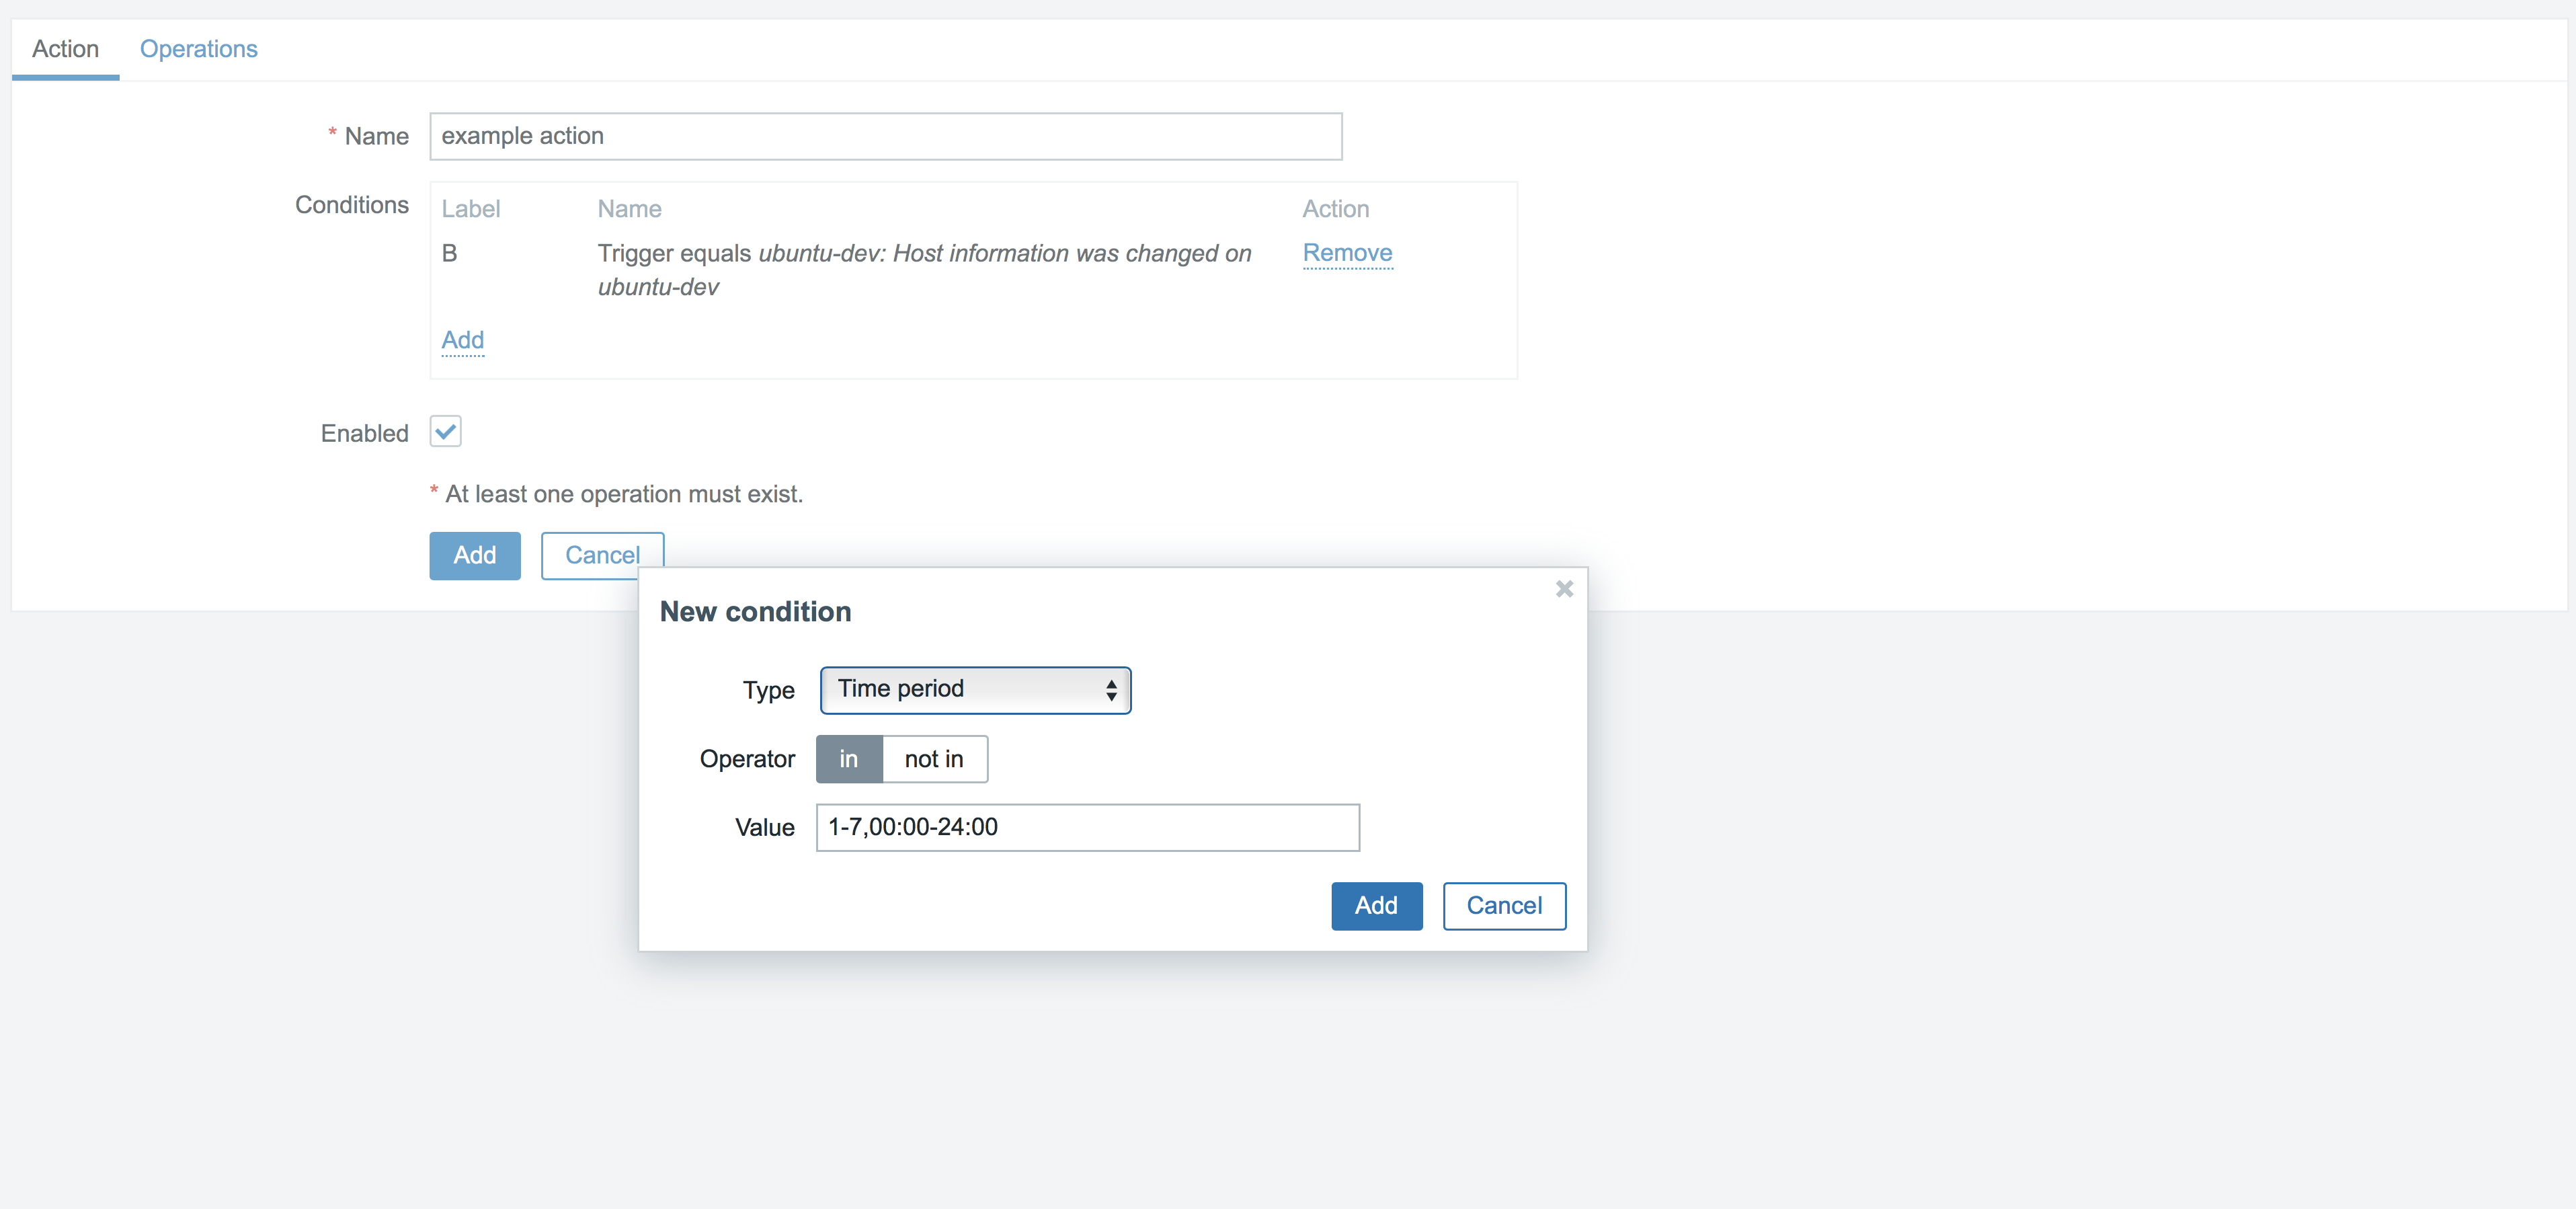
Task: Click Cancel in New condition dialog
Action: pyautogui.click(x=1503, y=906)
